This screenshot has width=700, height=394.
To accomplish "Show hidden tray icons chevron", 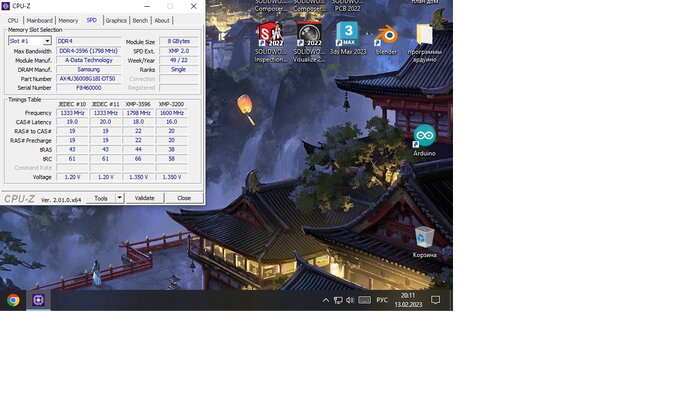I will click(326, 300).
